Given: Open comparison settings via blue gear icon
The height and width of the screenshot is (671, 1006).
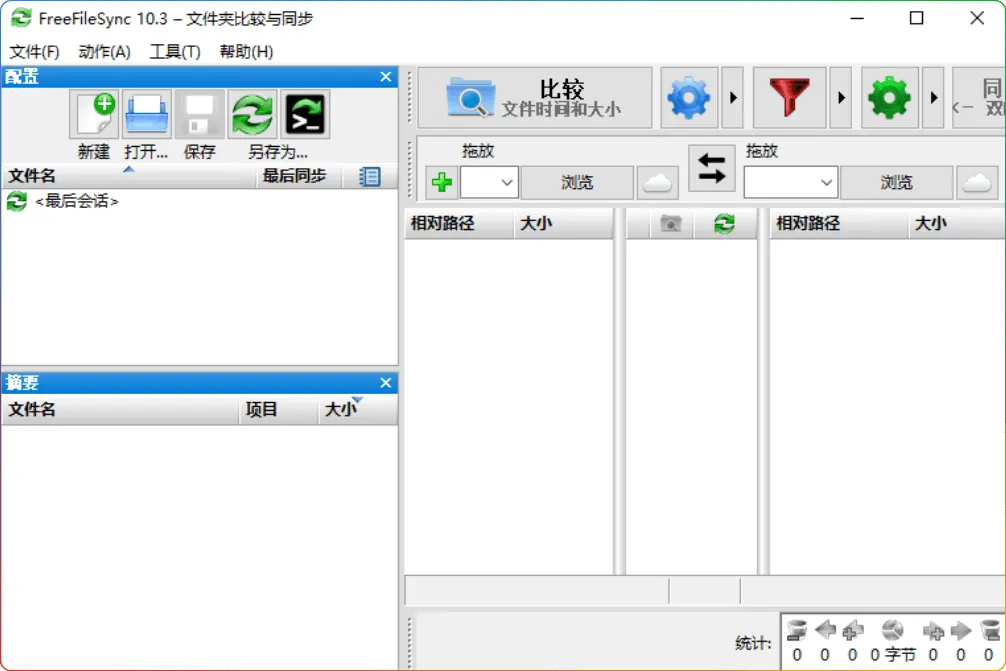Looking at the screenshot, I should coord(689,98).
